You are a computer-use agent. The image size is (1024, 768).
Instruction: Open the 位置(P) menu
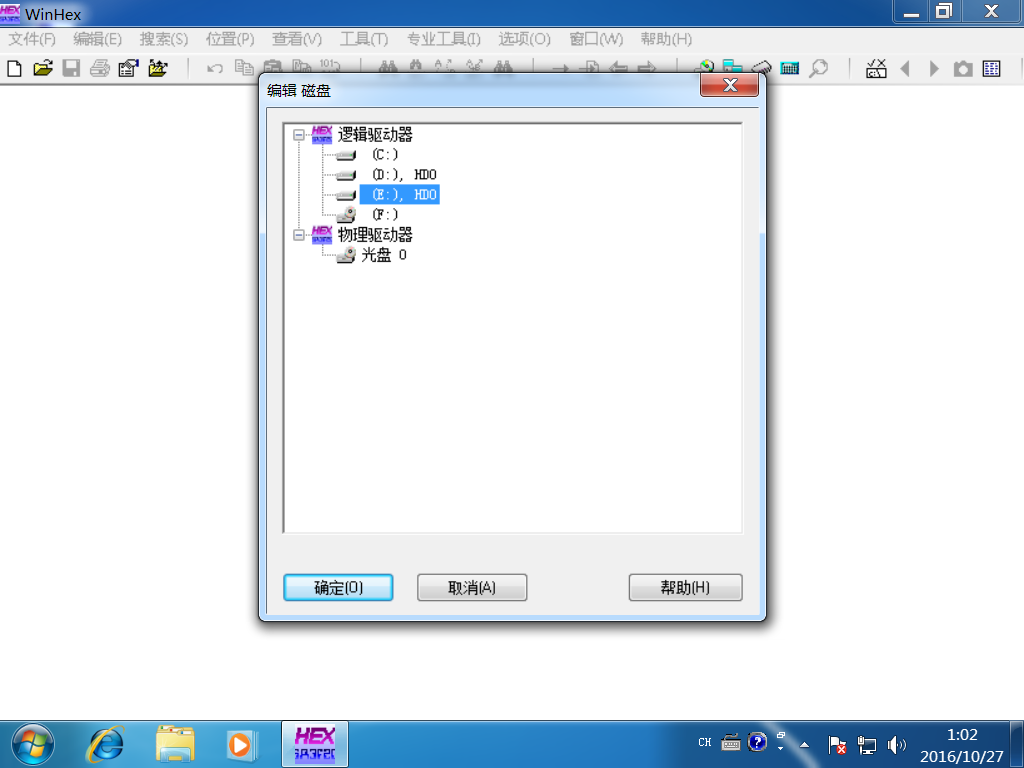tap(230, 39)
